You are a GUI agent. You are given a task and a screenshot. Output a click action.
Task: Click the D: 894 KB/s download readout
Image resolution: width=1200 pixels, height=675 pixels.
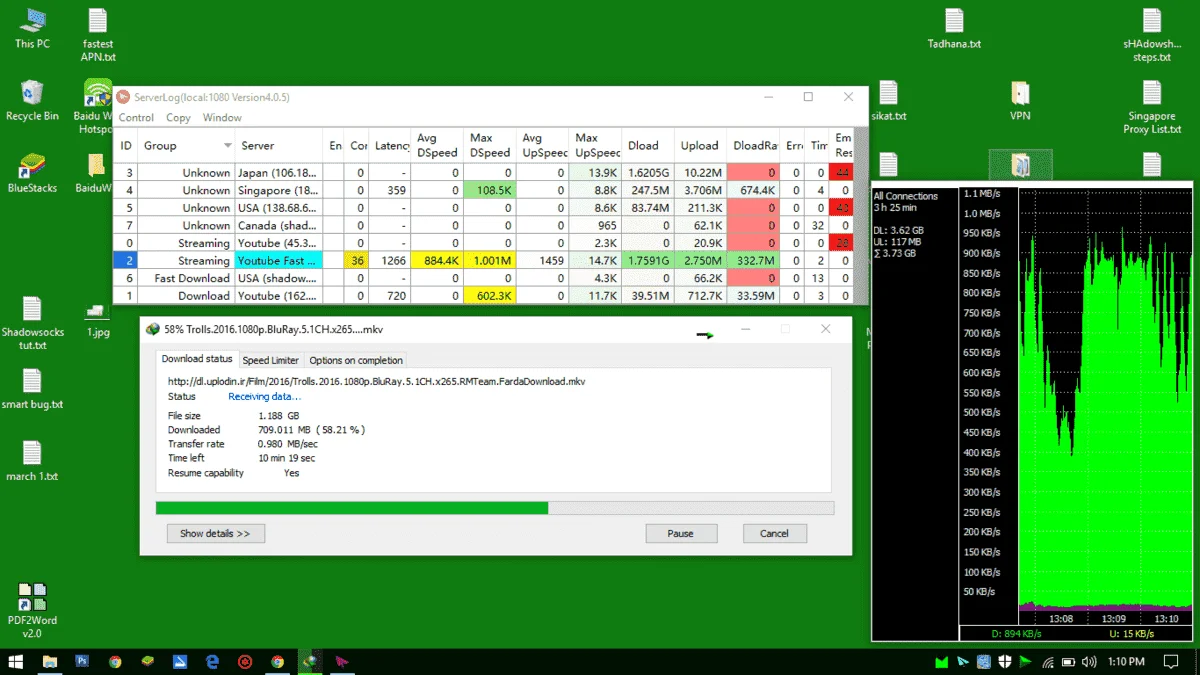pyautogui.click(x=1017, y=634)
